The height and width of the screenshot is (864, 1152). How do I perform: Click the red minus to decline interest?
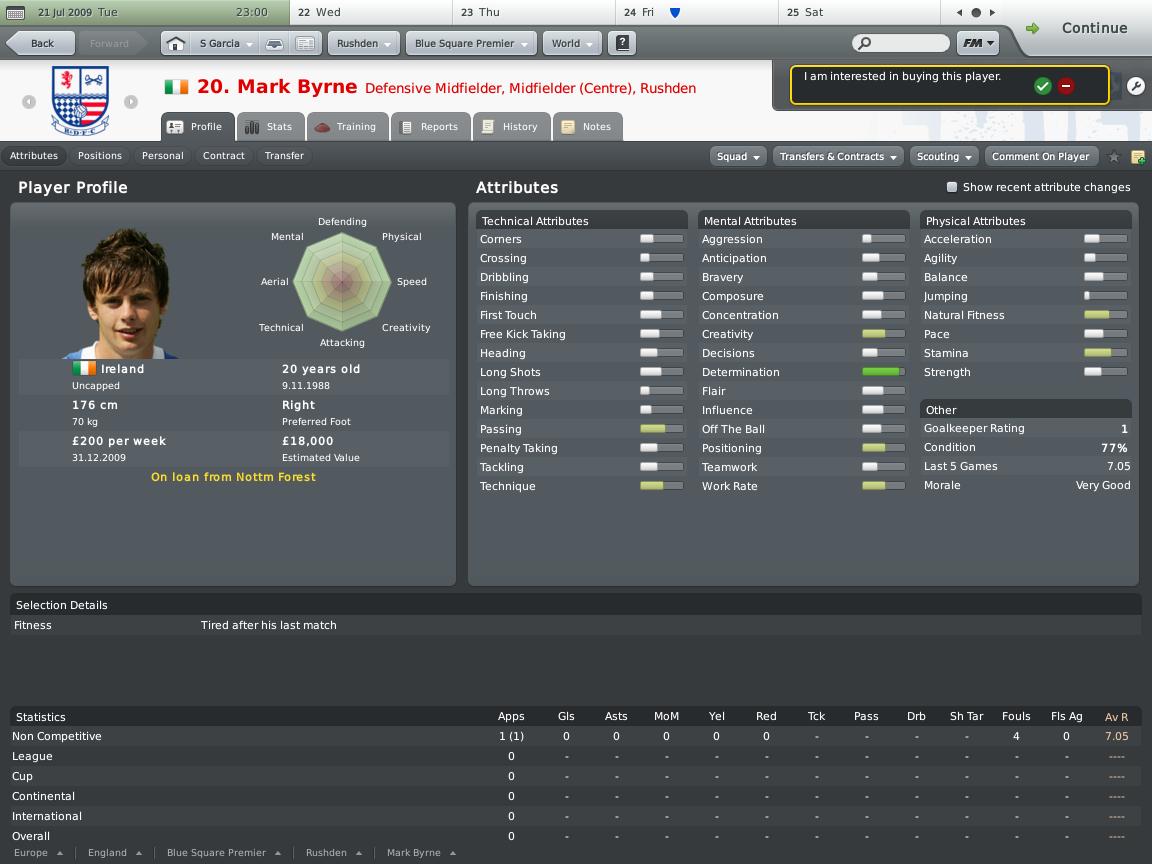click(1066, 86)
